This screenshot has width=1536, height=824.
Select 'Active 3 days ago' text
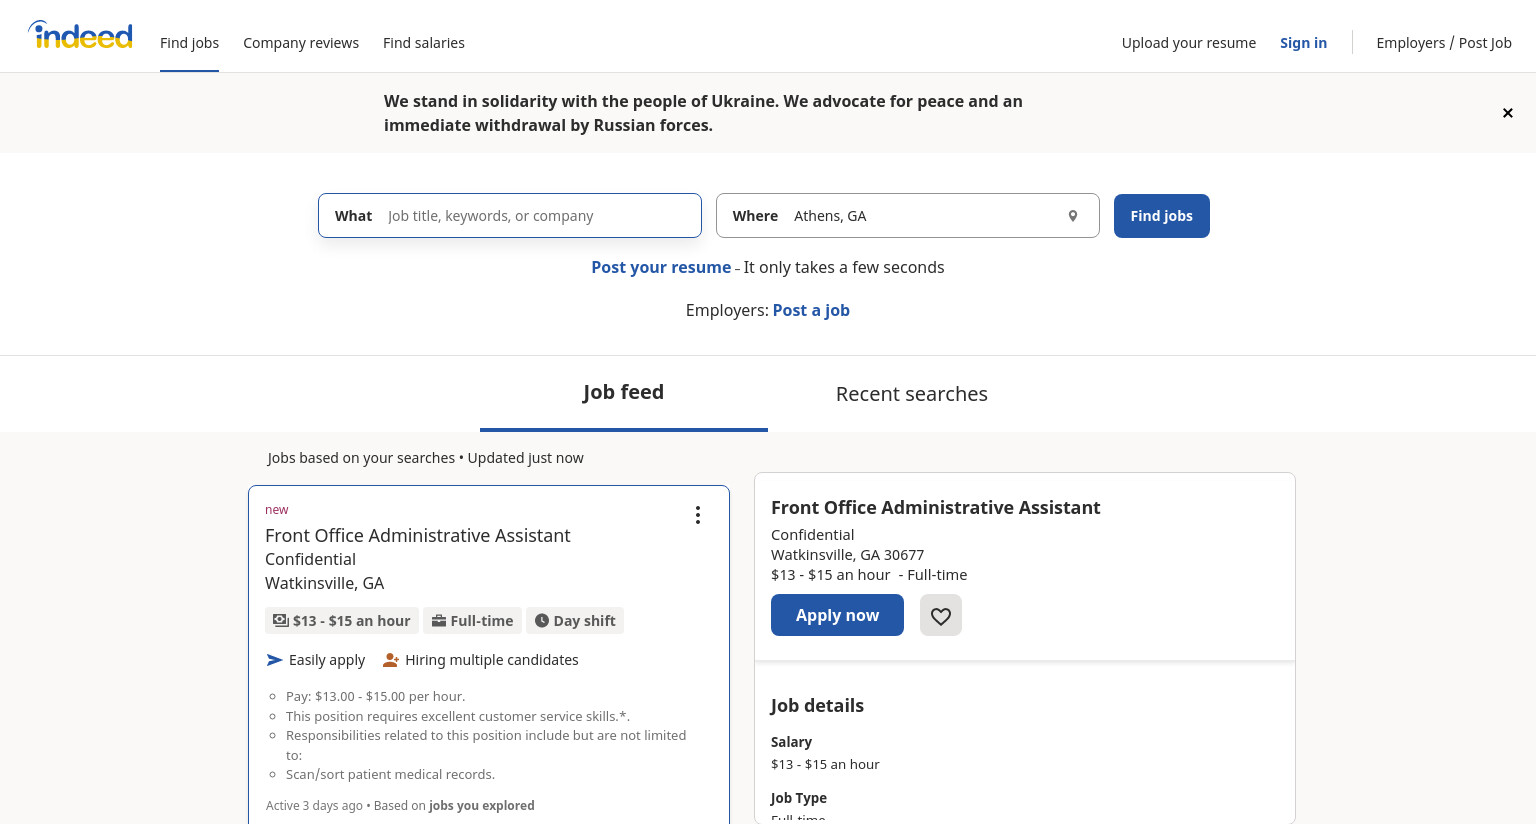314,806
